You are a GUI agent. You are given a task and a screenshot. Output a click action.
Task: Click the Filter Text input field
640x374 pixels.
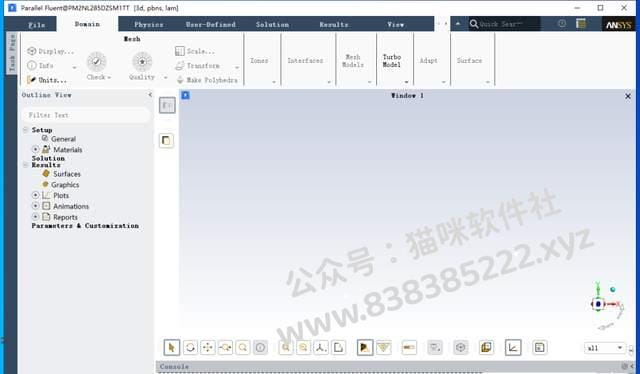pyautogui.click(x=86, y=115)
